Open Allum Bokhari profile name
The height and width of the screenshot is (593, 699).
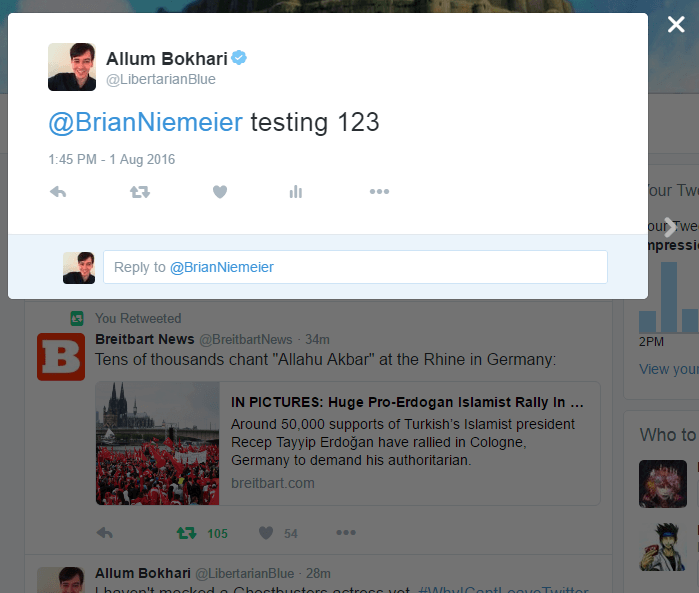point(167,58)
